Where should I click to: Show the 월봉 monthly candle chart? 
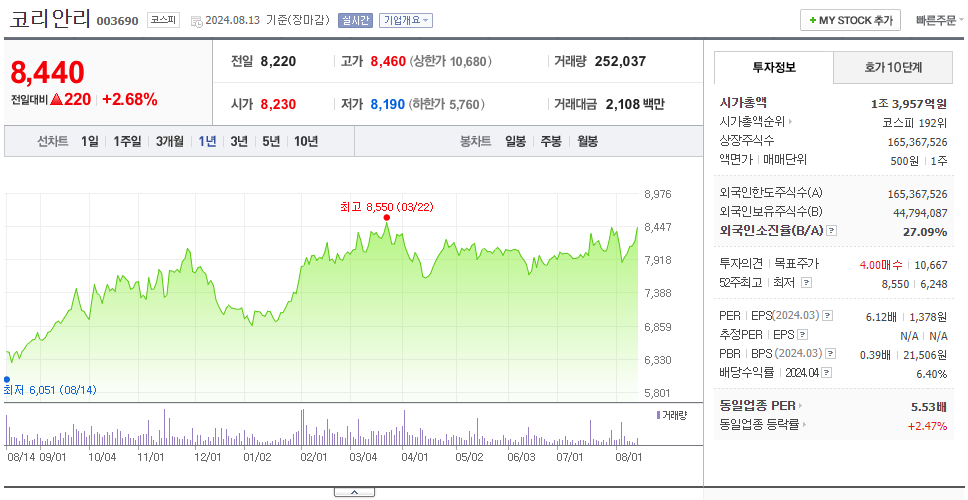[588, 141]
